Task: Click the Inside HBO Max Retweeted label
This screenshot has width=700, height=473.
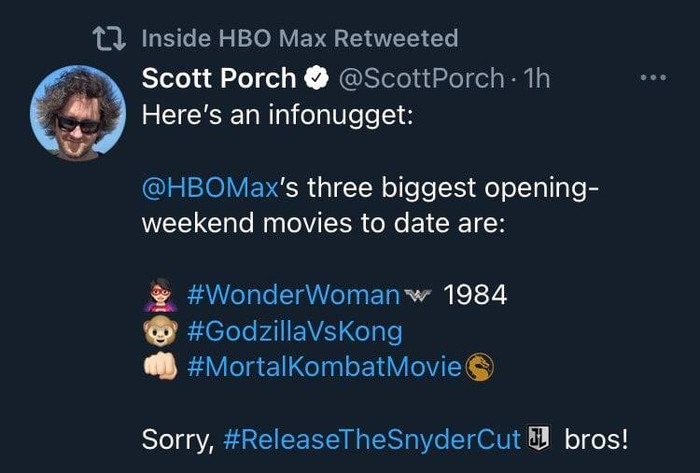Action: pos(300,38)
